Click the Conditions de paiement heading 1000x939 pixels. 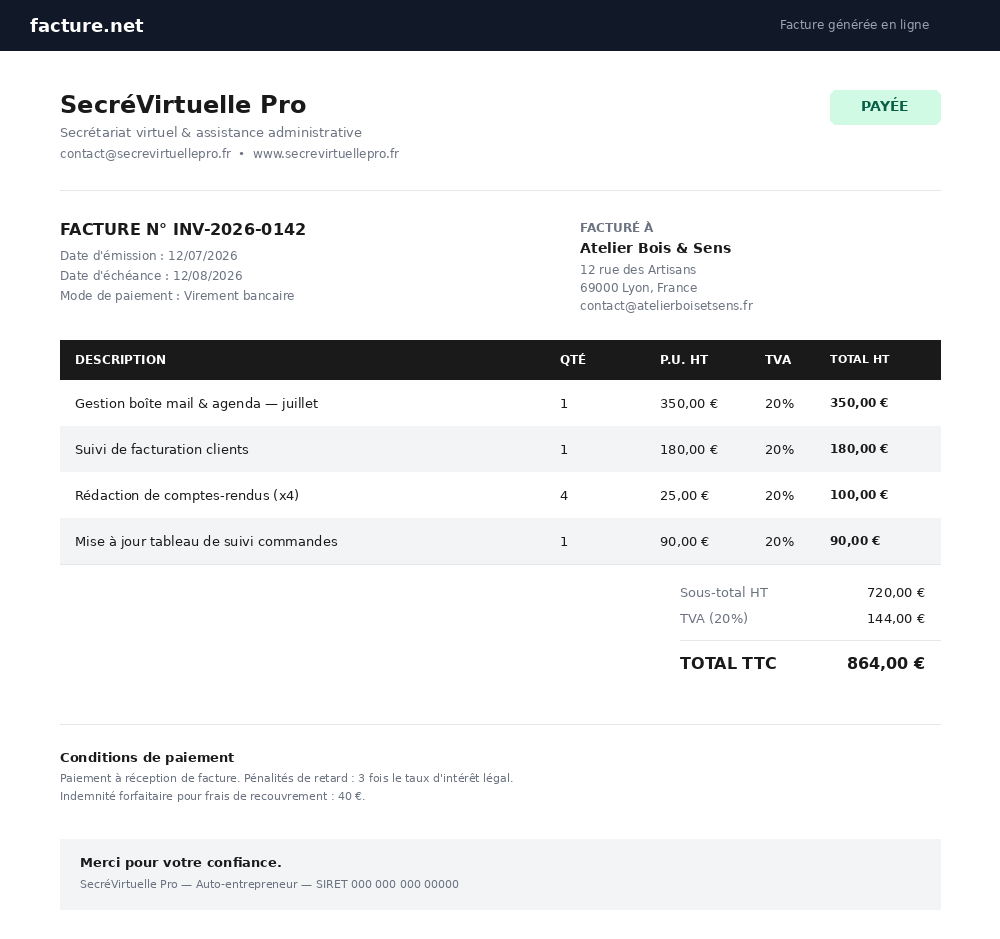click(x=147, y=757)
